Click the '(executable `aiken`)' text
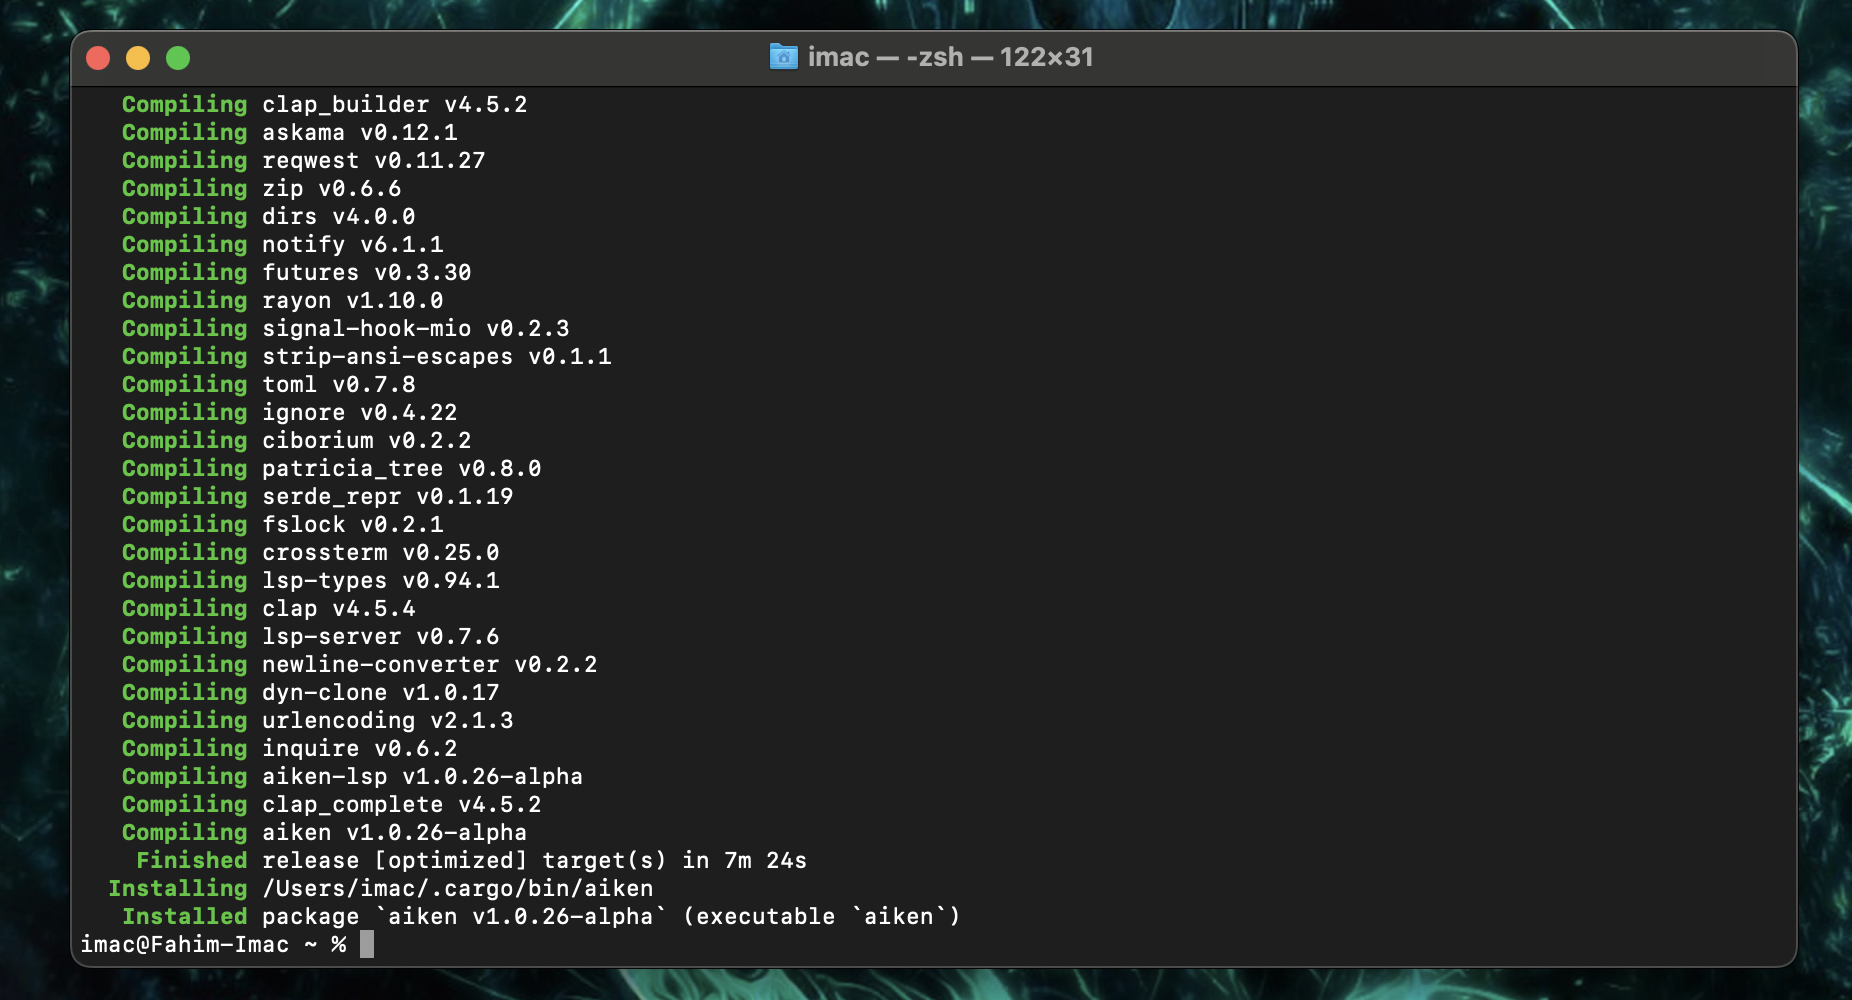Viewport: 1852px width, 1000px height. [821, 916]
